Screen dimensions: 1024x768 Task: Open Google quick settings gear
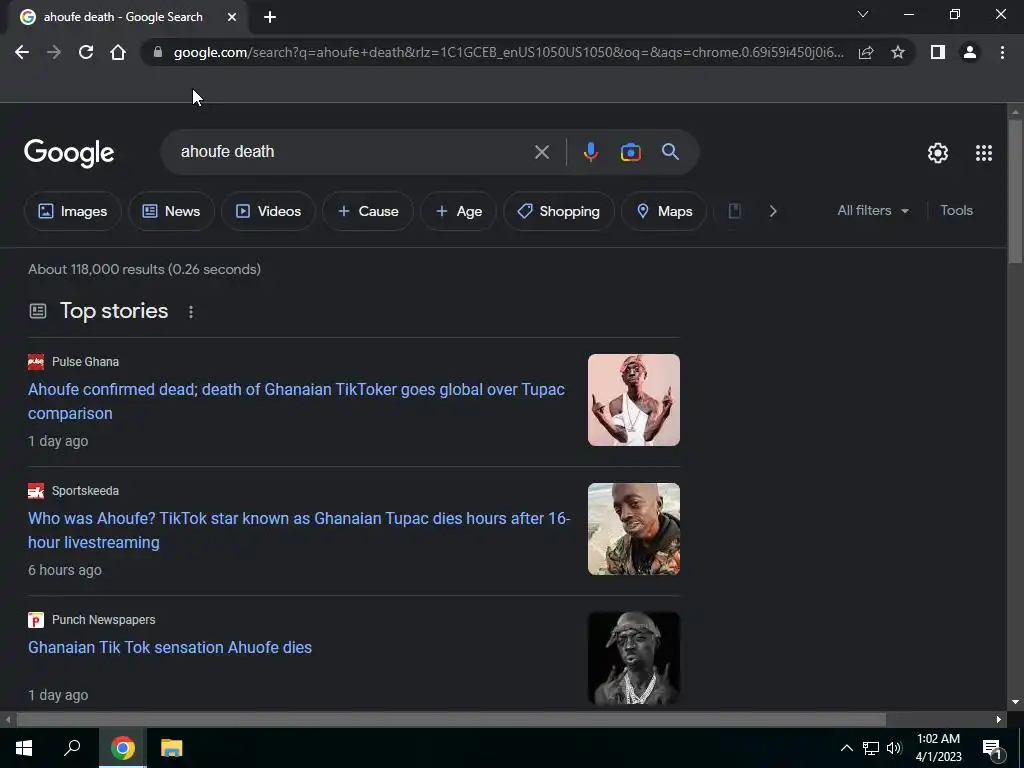(x=938, y=153)
